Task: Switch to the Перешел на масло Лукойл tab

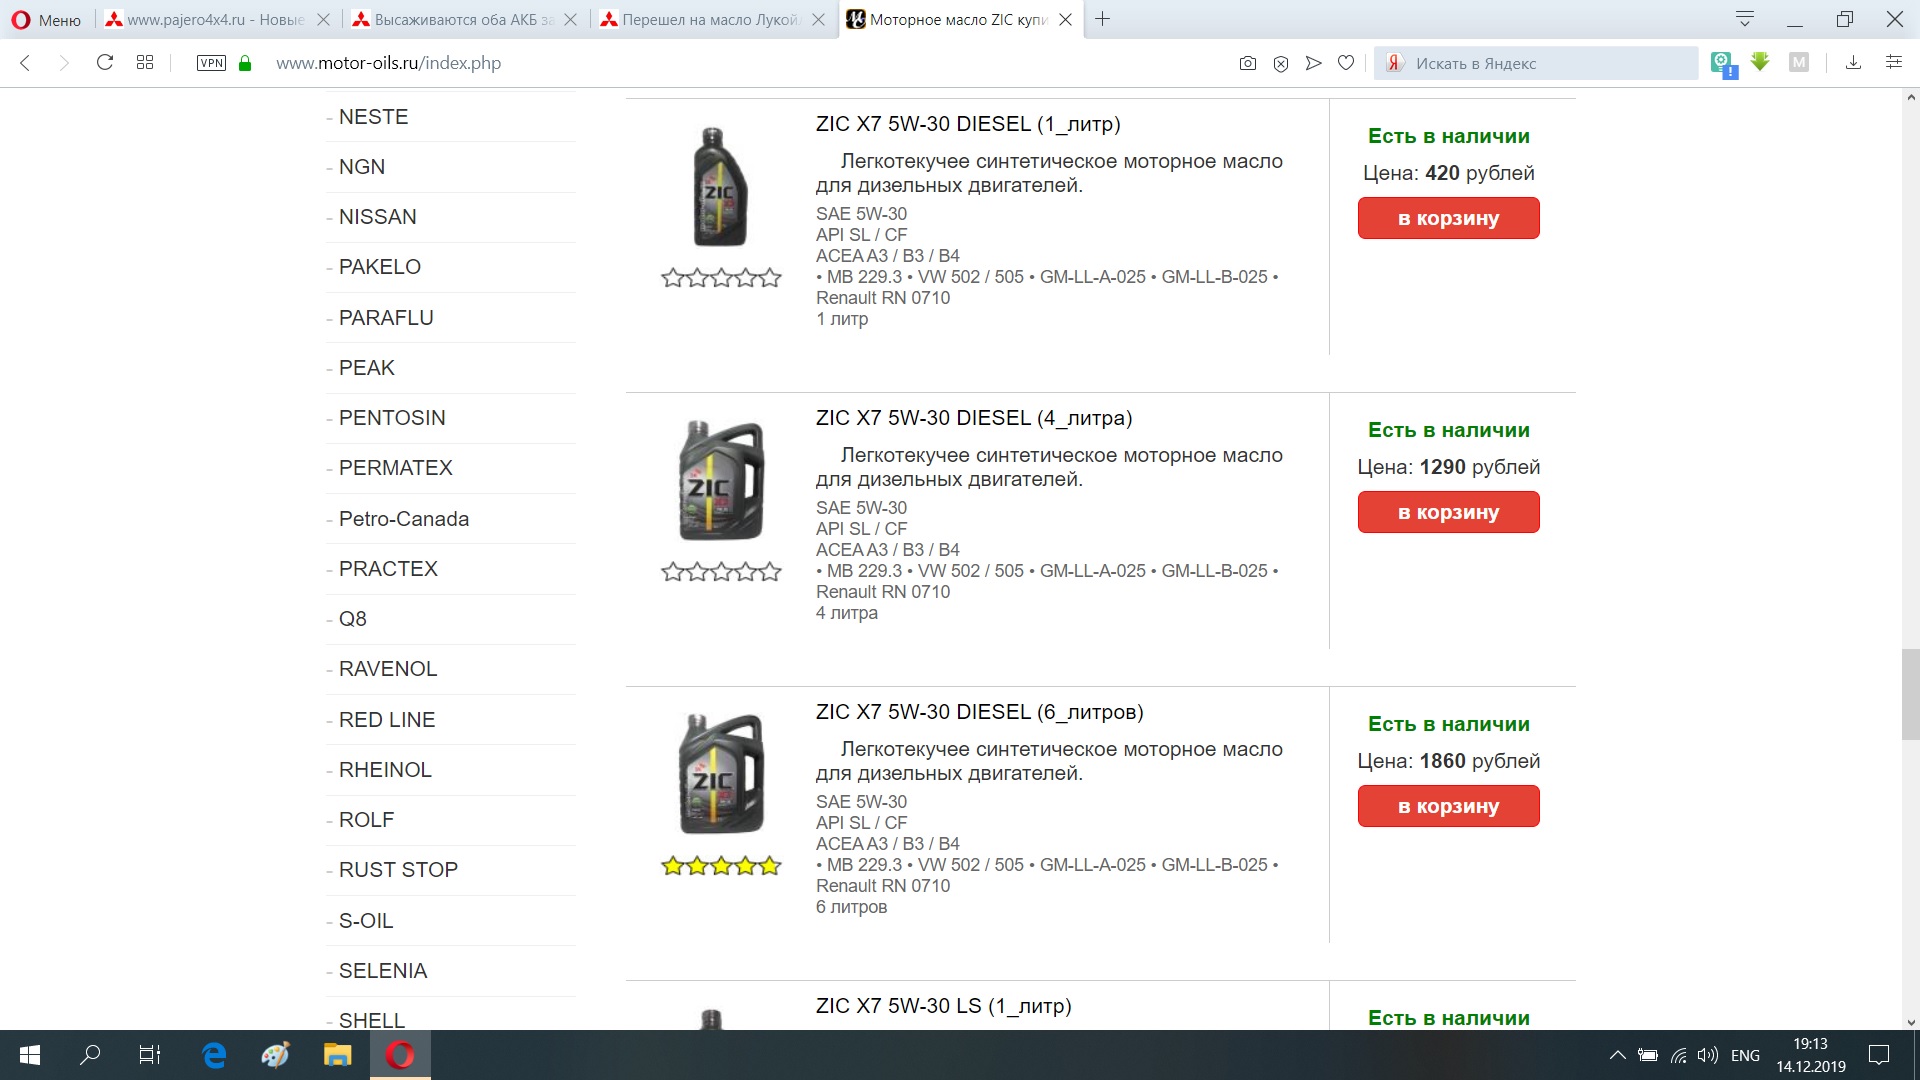Action: [x=710, y=19]
